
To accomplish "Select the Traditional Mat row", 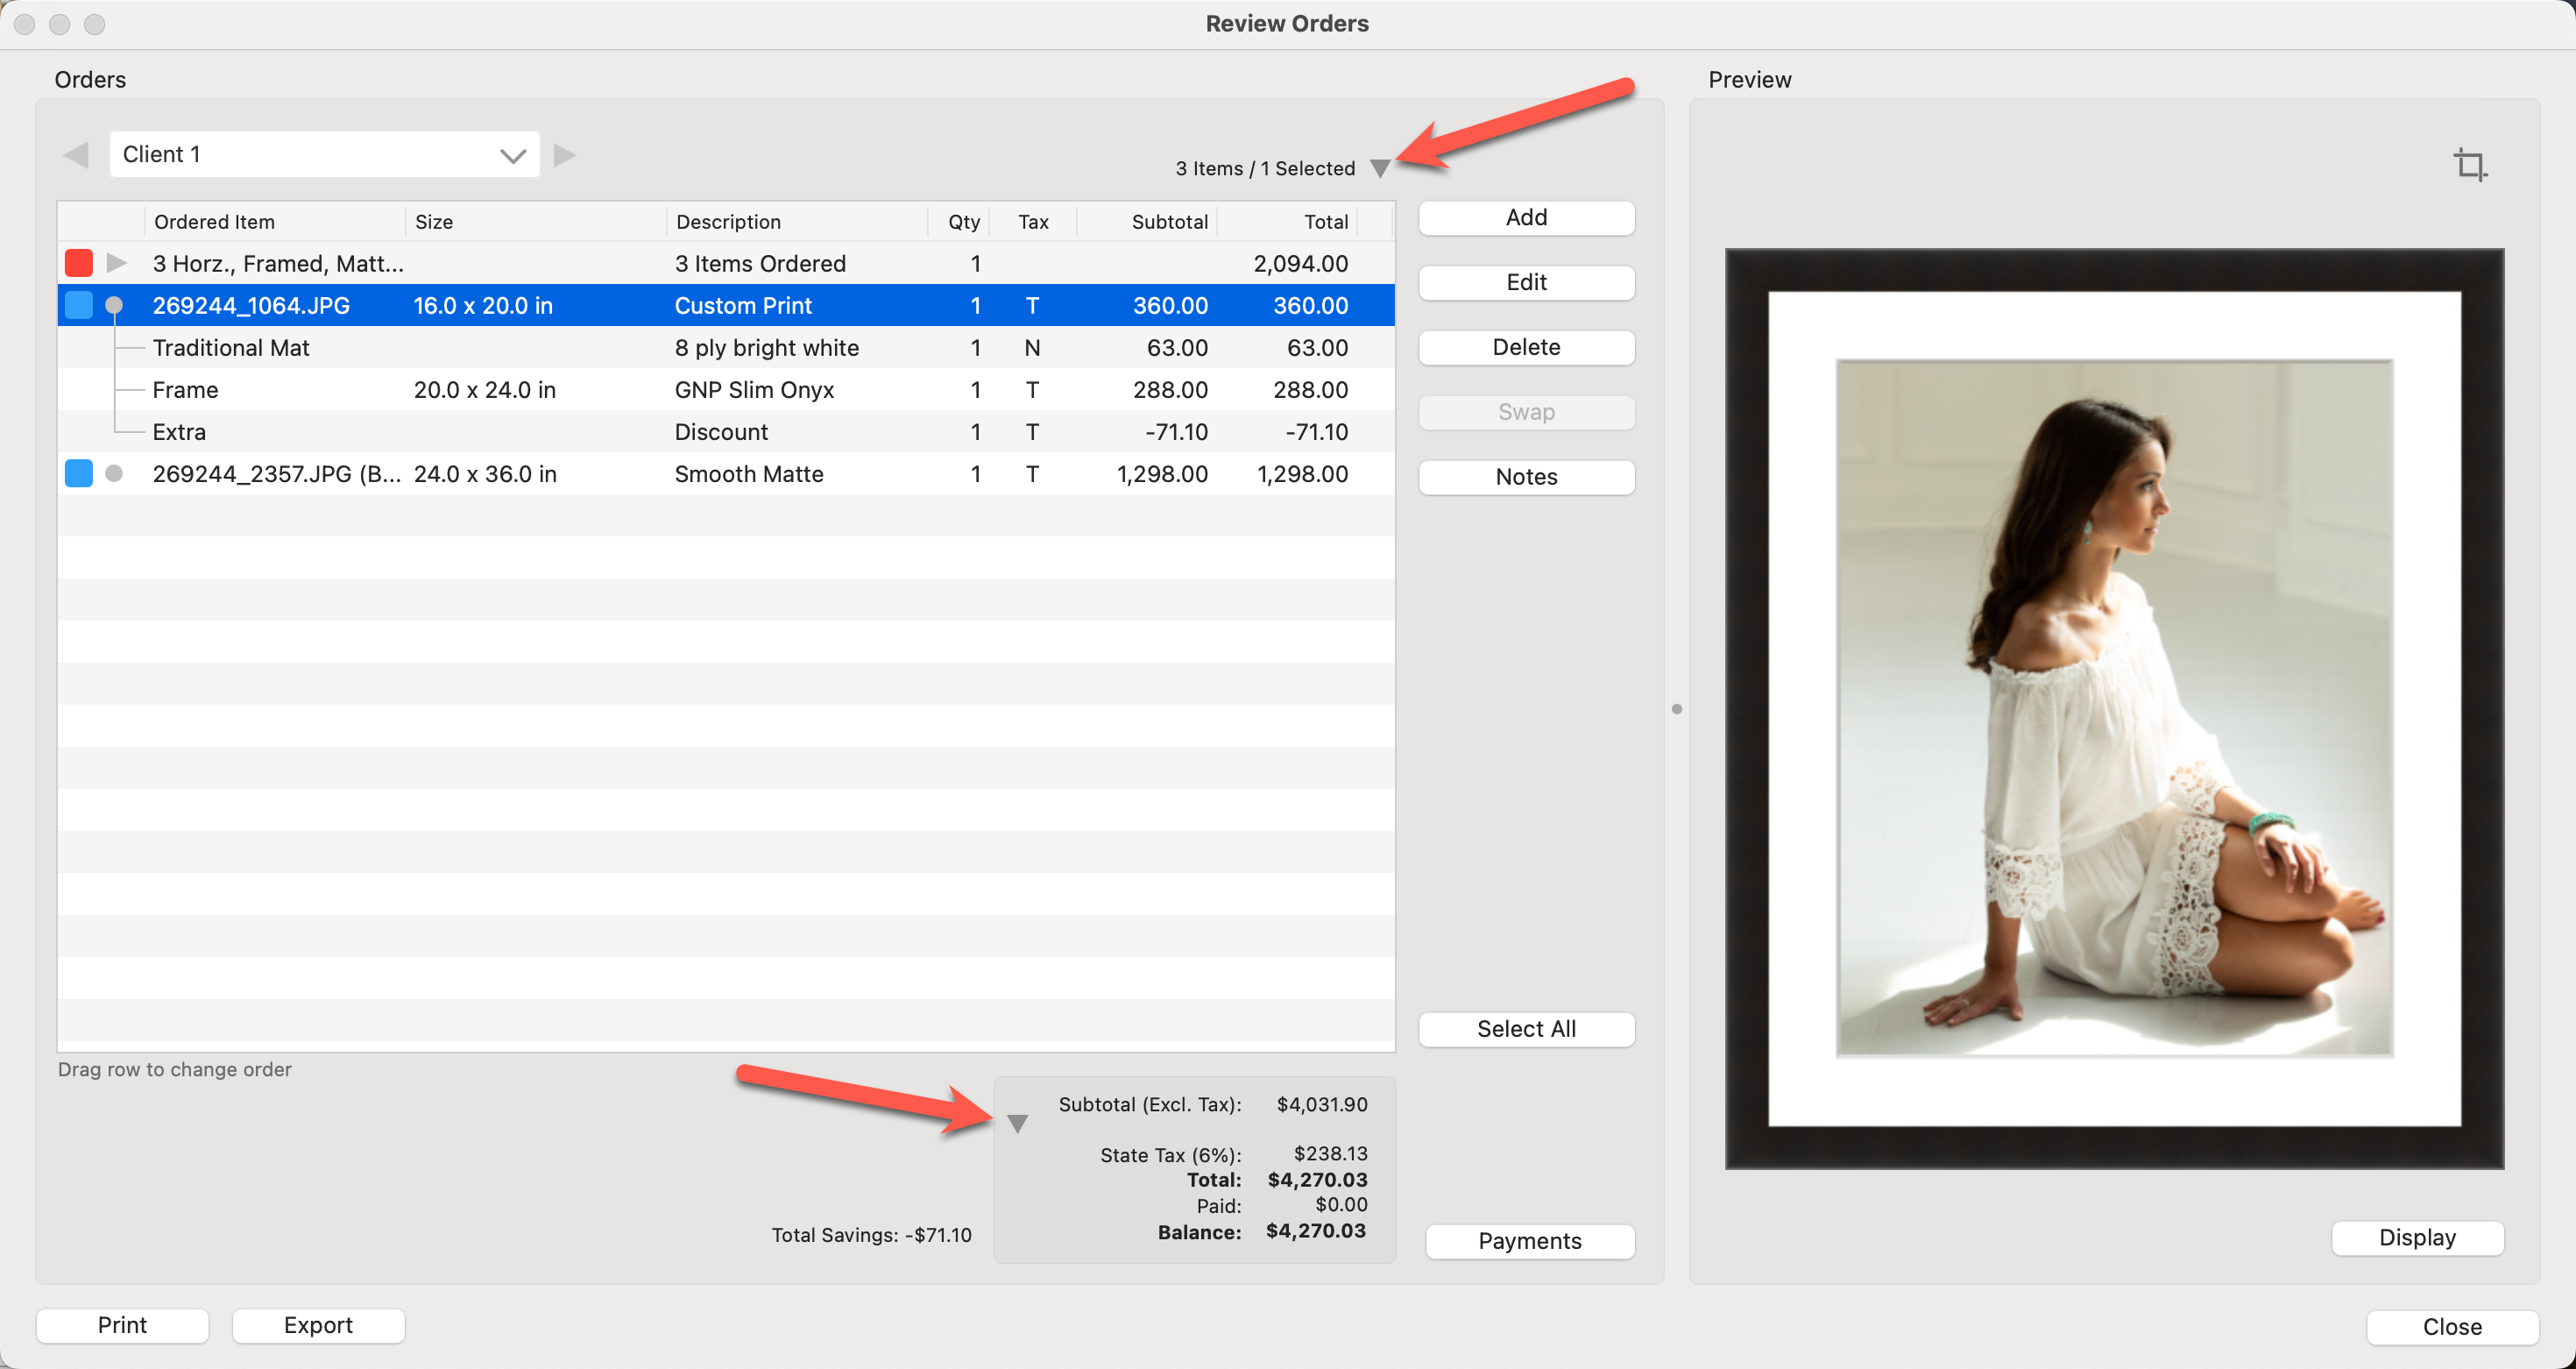I will click(231, 347).
